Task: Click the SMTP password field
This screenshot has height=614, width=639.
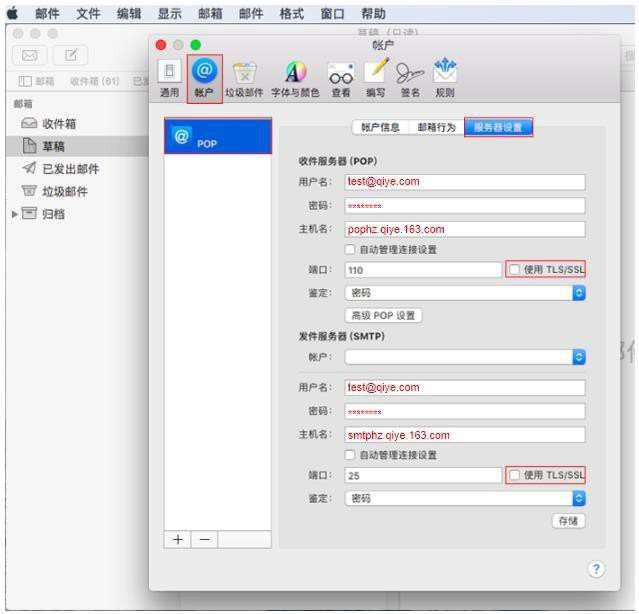Action: [x=465, y=412]
